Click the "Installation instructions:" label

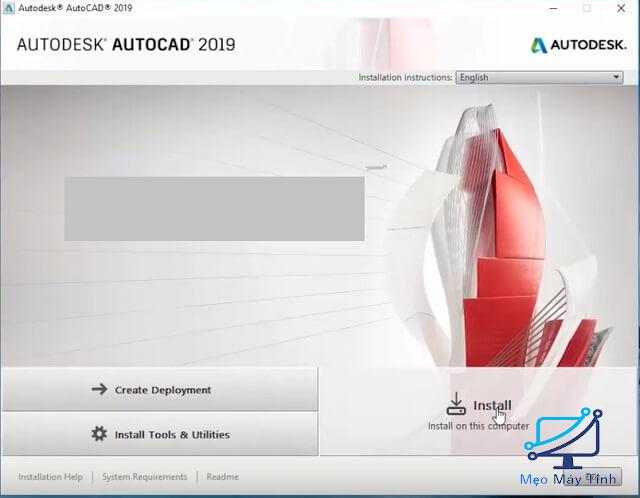pos(405,77)
